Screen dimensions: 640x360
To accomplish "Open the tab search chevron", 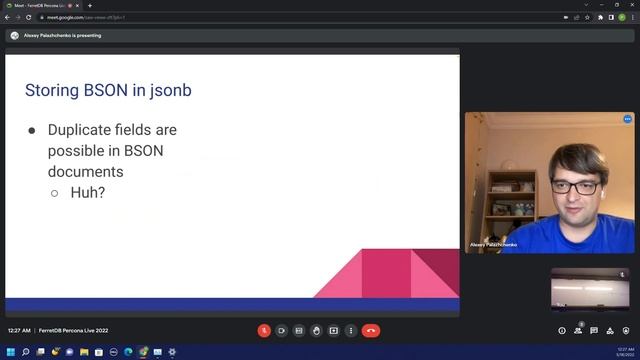I will [586, 5].
